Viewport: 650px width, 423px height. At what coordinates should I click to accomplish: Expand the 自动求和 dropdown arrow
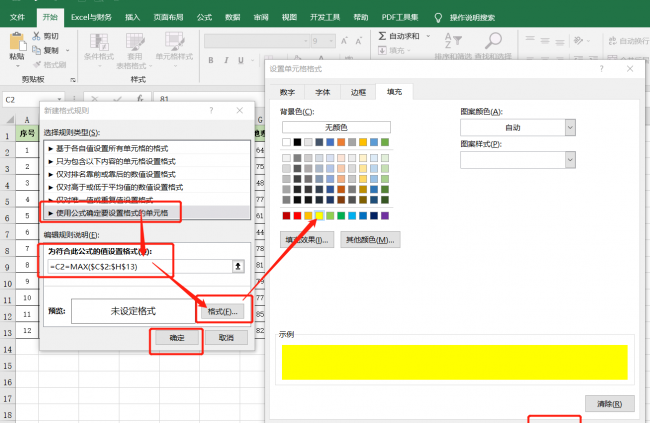[x=428, y=36]
